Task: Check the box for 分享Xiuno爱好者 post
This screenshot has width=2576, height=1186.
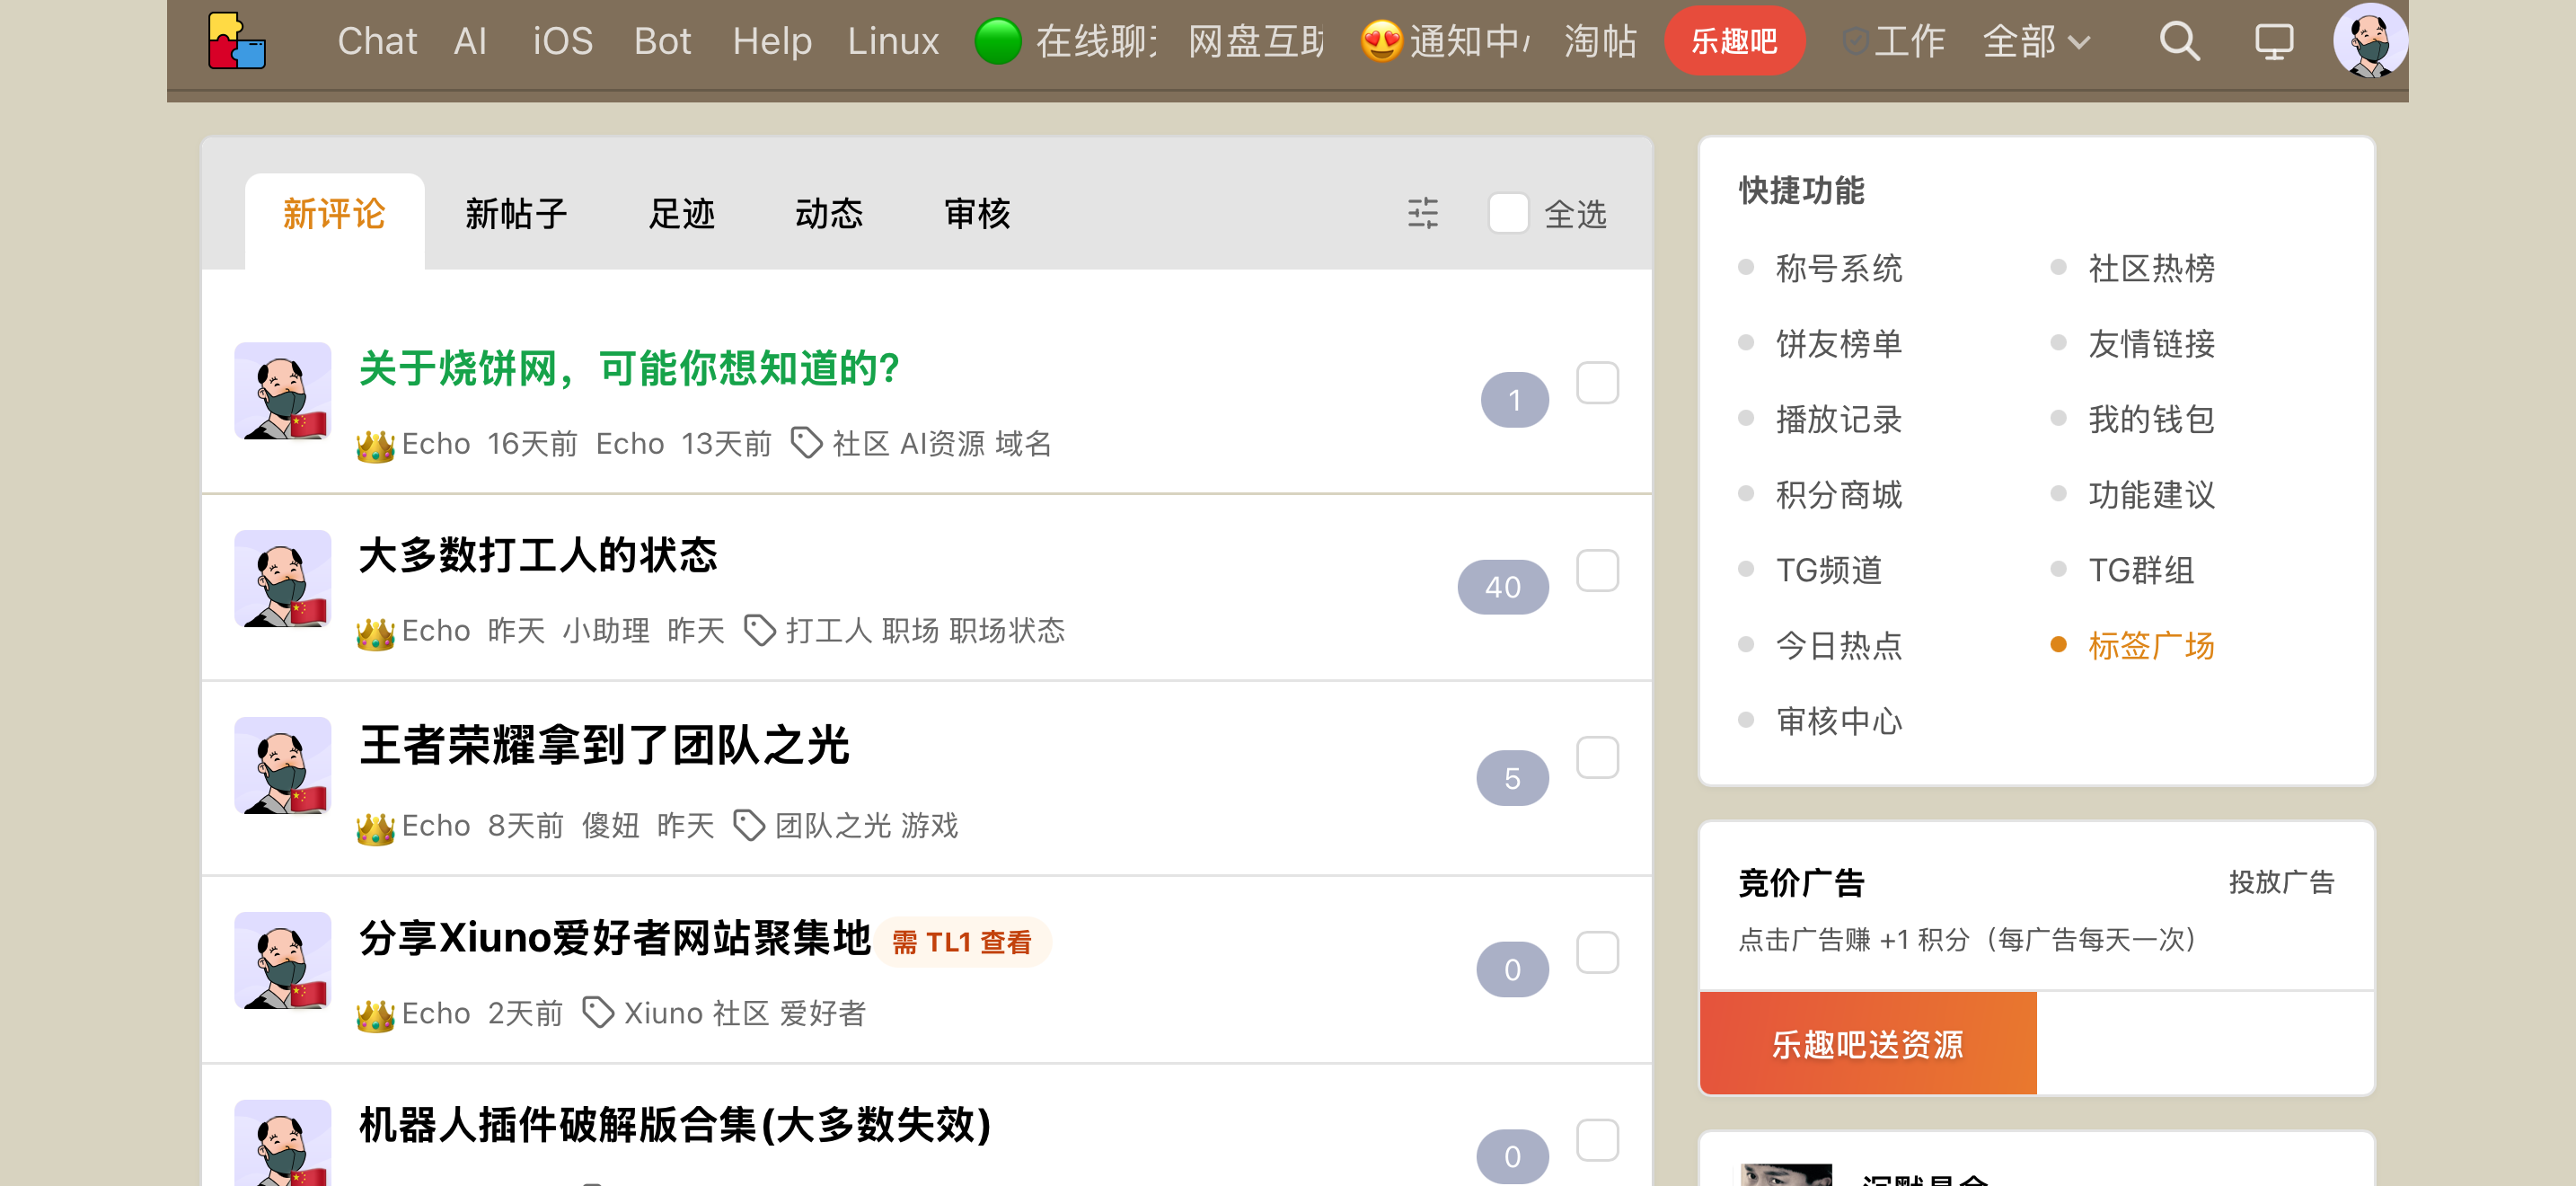Action: [1597, 953]
